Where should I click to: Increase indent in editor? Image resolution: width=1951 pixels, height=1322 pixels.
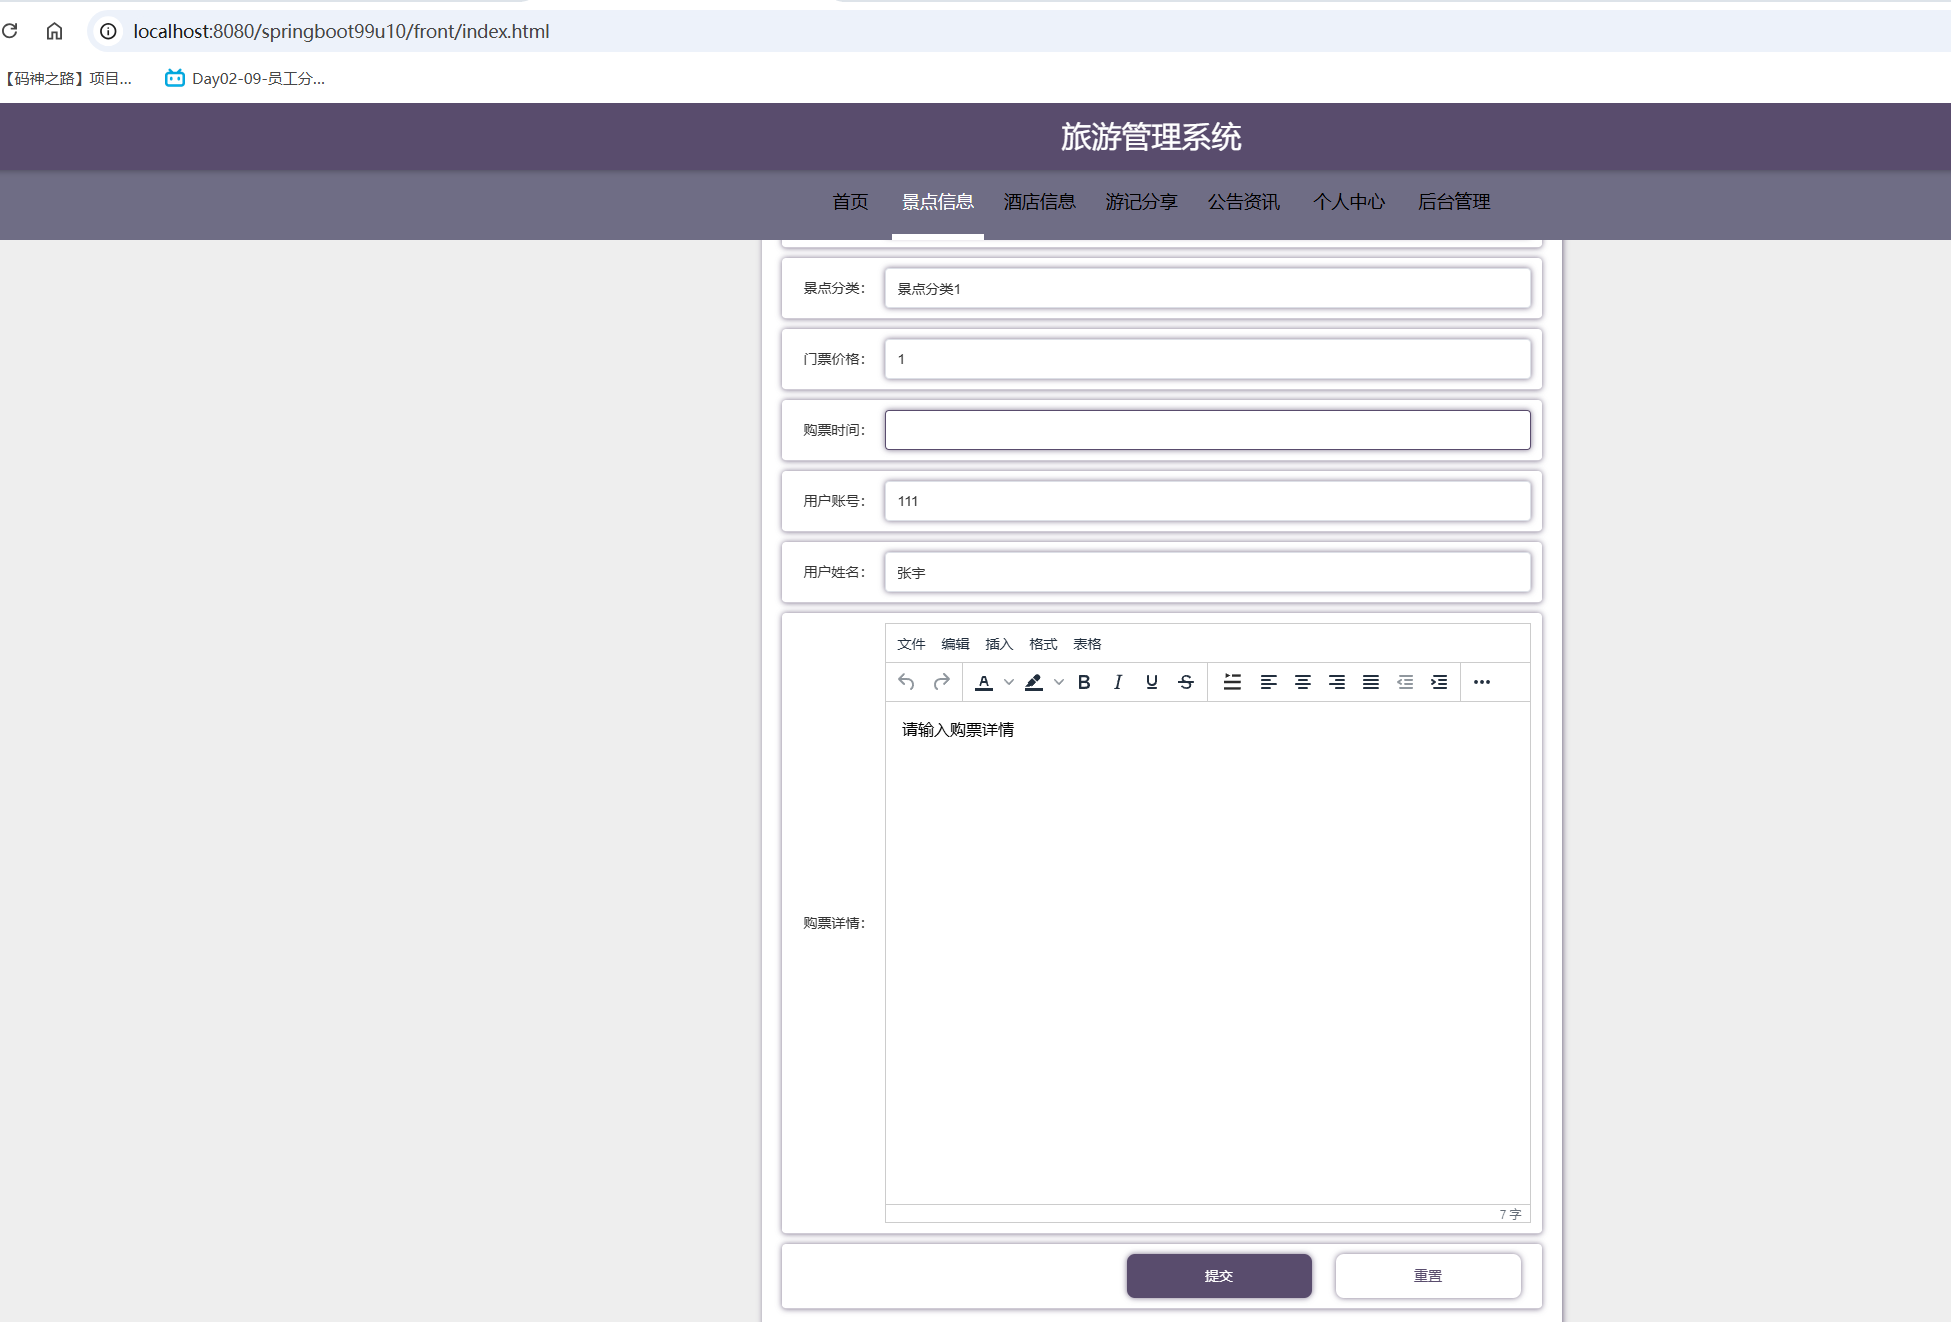(x=1439, y=682)
